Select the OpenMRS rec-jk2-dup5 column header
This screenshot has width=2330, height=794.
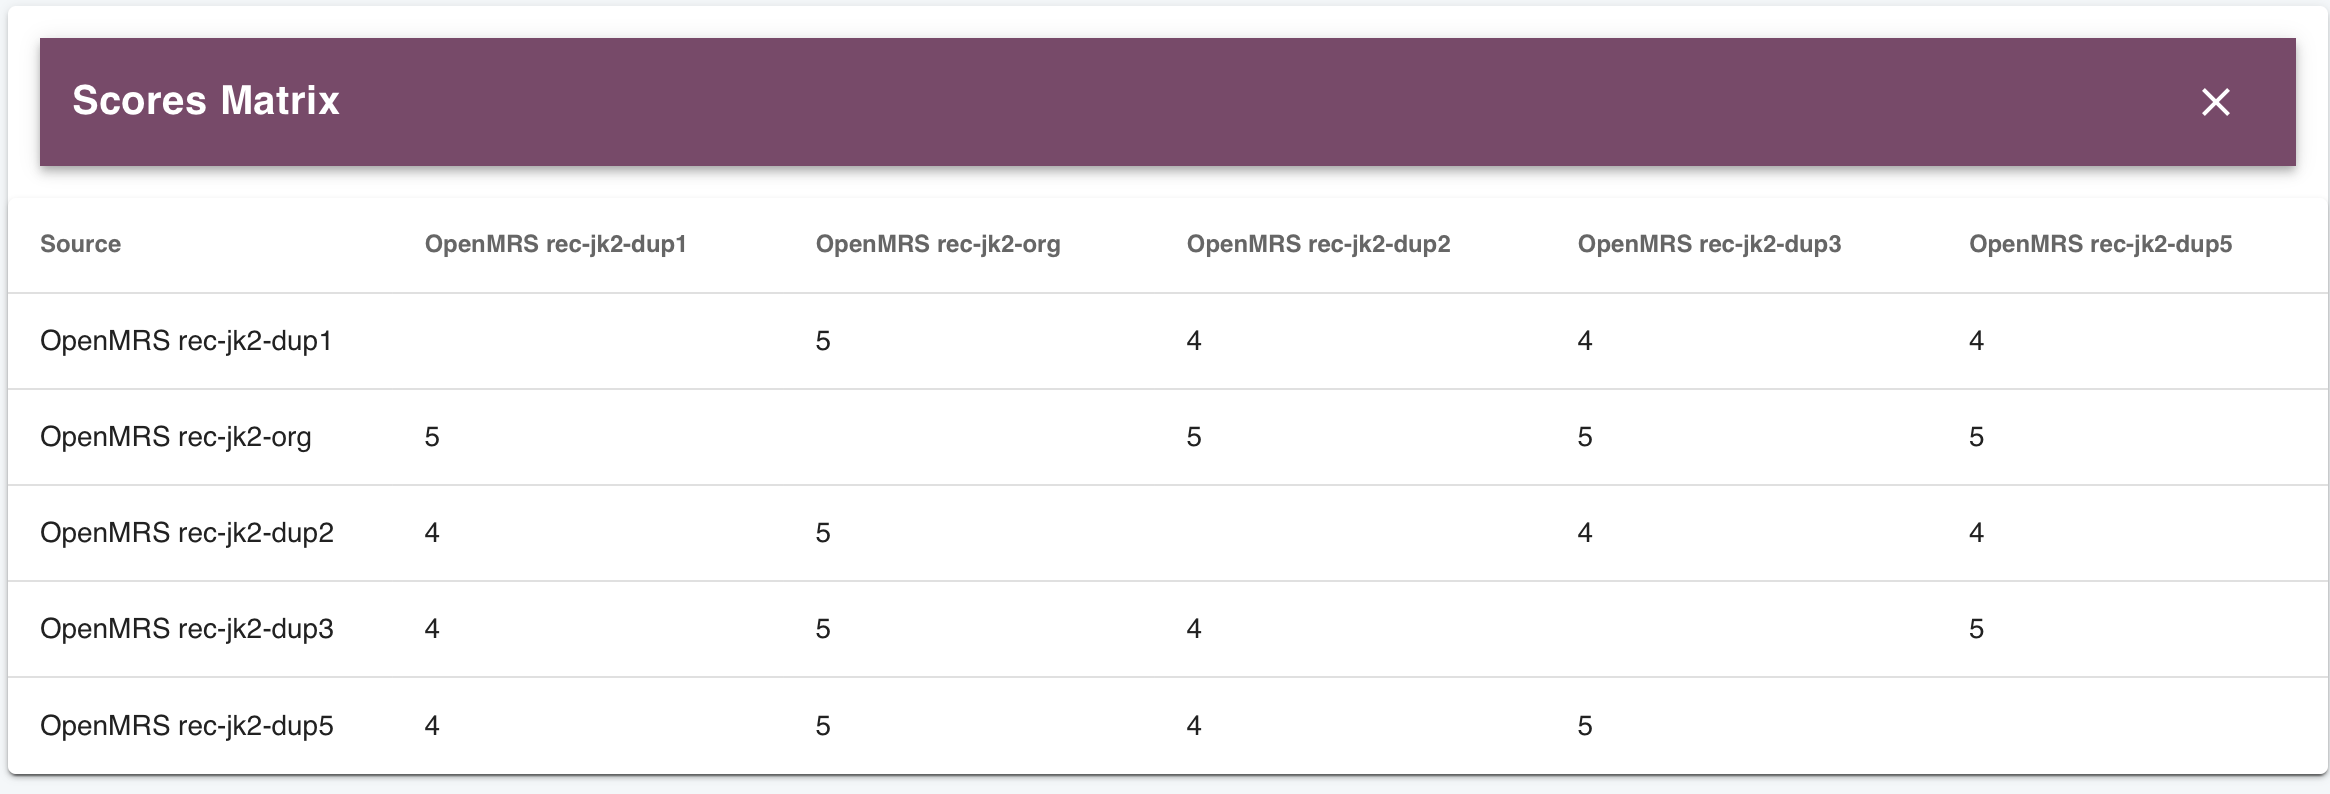(x=2100, y=244)
